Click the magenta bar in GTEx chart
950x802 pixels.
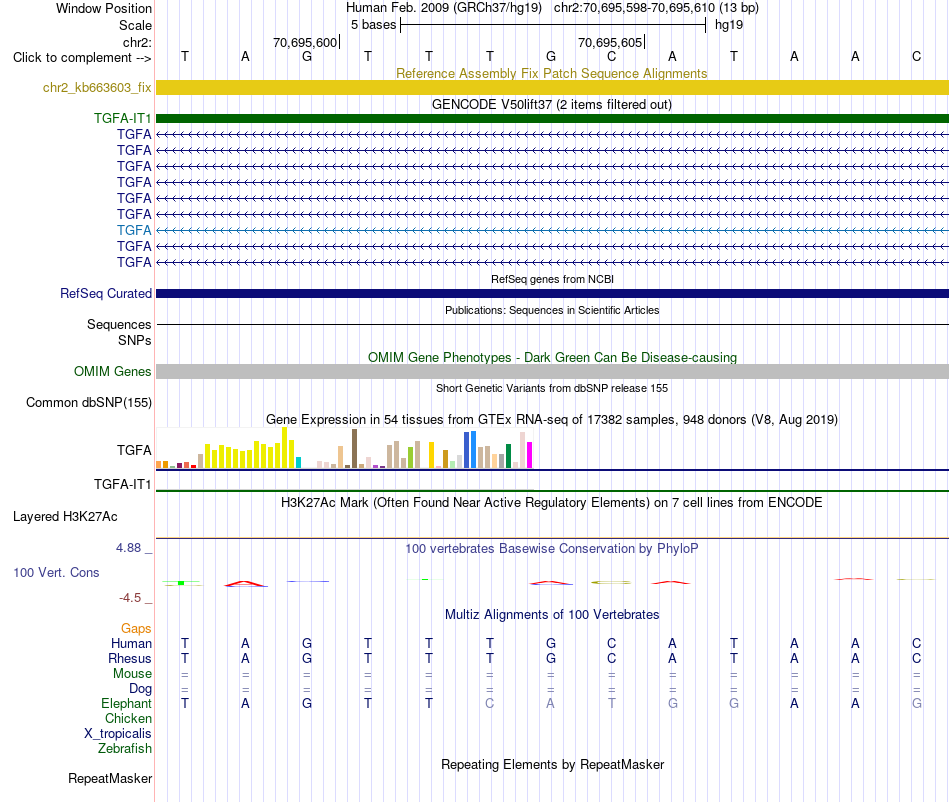(529, 455)
